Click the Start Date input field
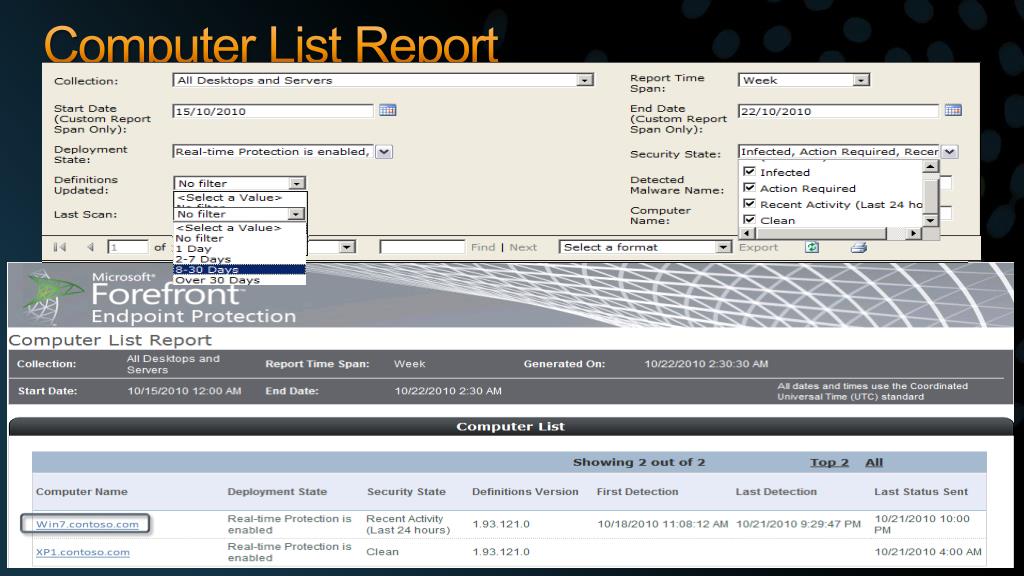Image resolution: width=1024 pixels, height=576 pixels. point(273,111)
